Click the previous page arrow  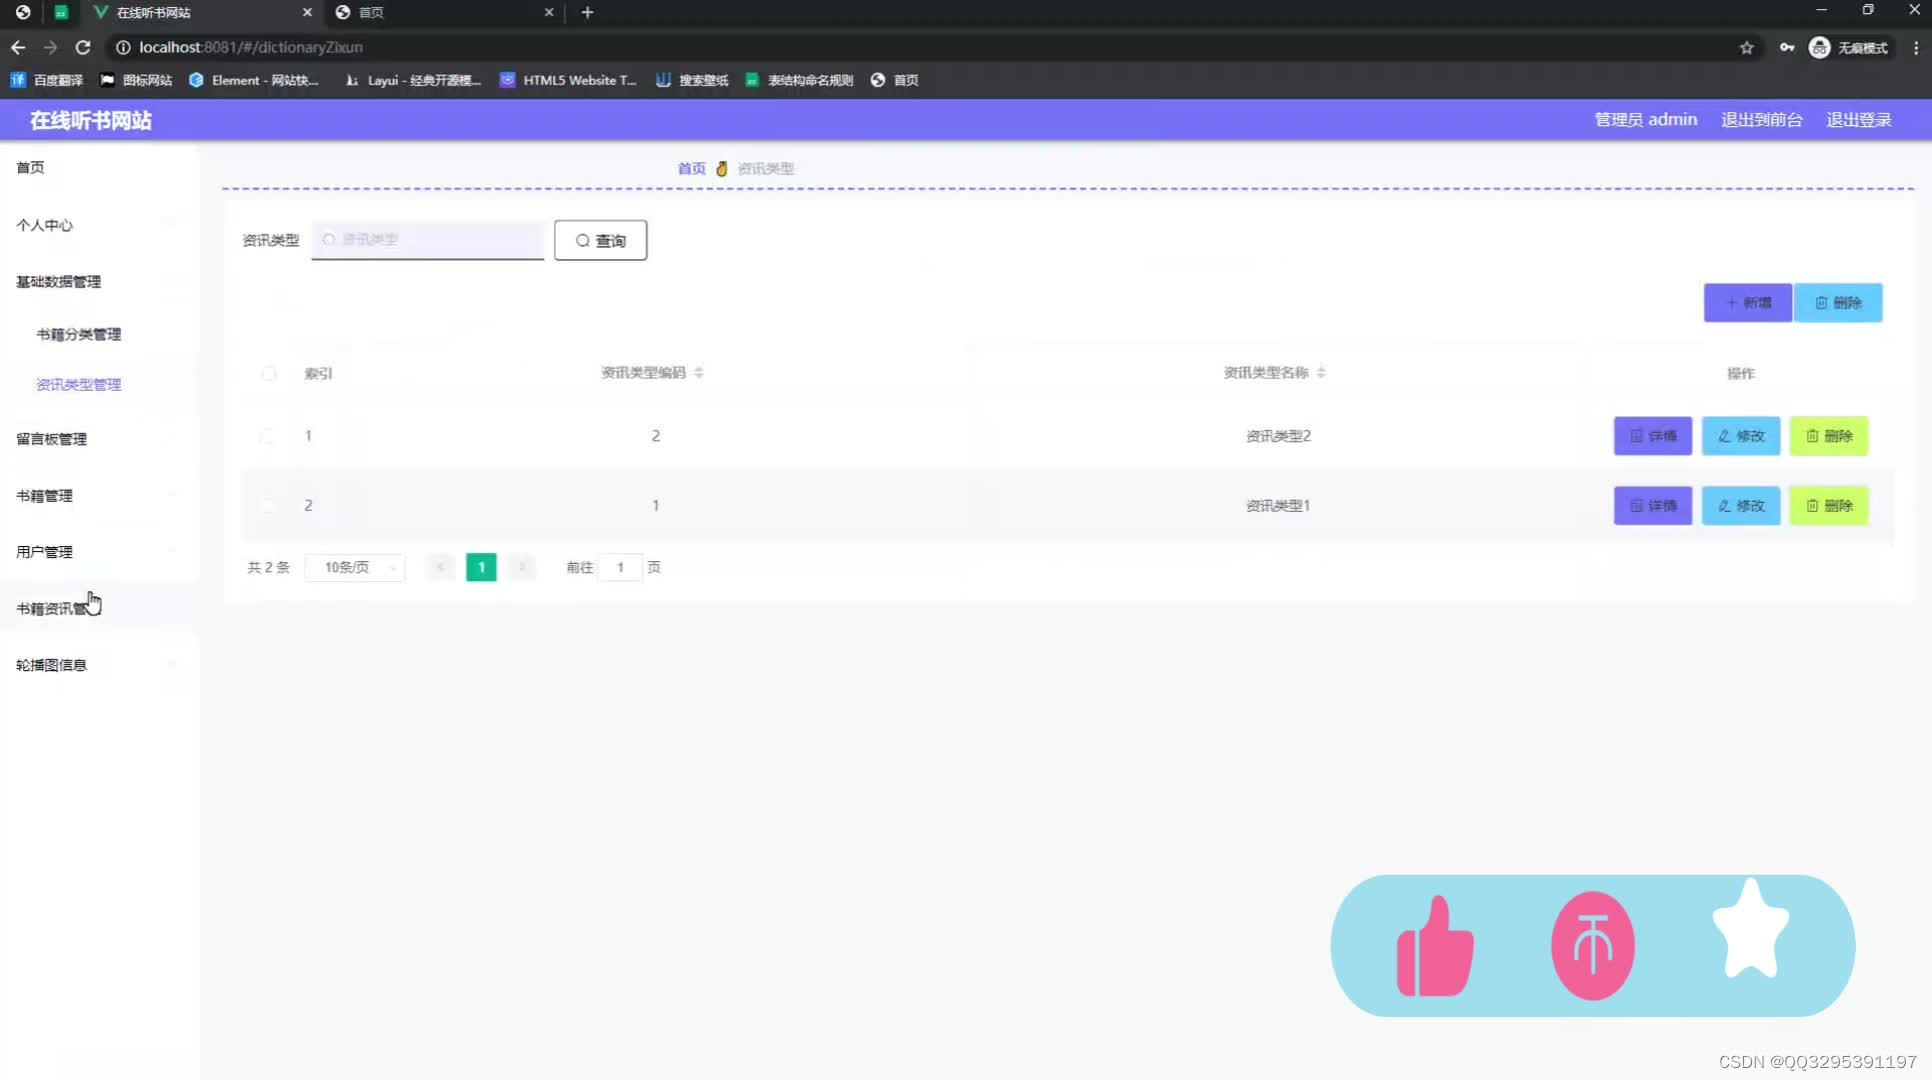tap(440, 567)
